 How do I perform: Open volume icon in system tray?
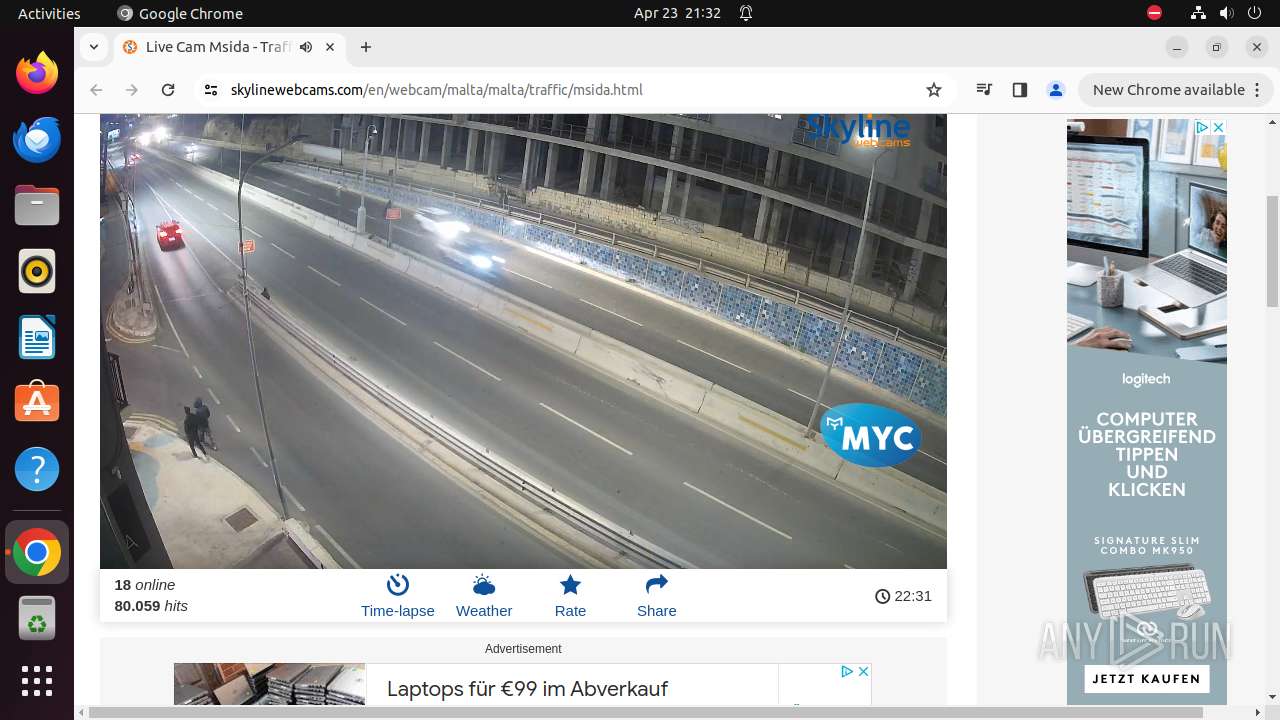pyautogui.click(x=1226, y=13)
